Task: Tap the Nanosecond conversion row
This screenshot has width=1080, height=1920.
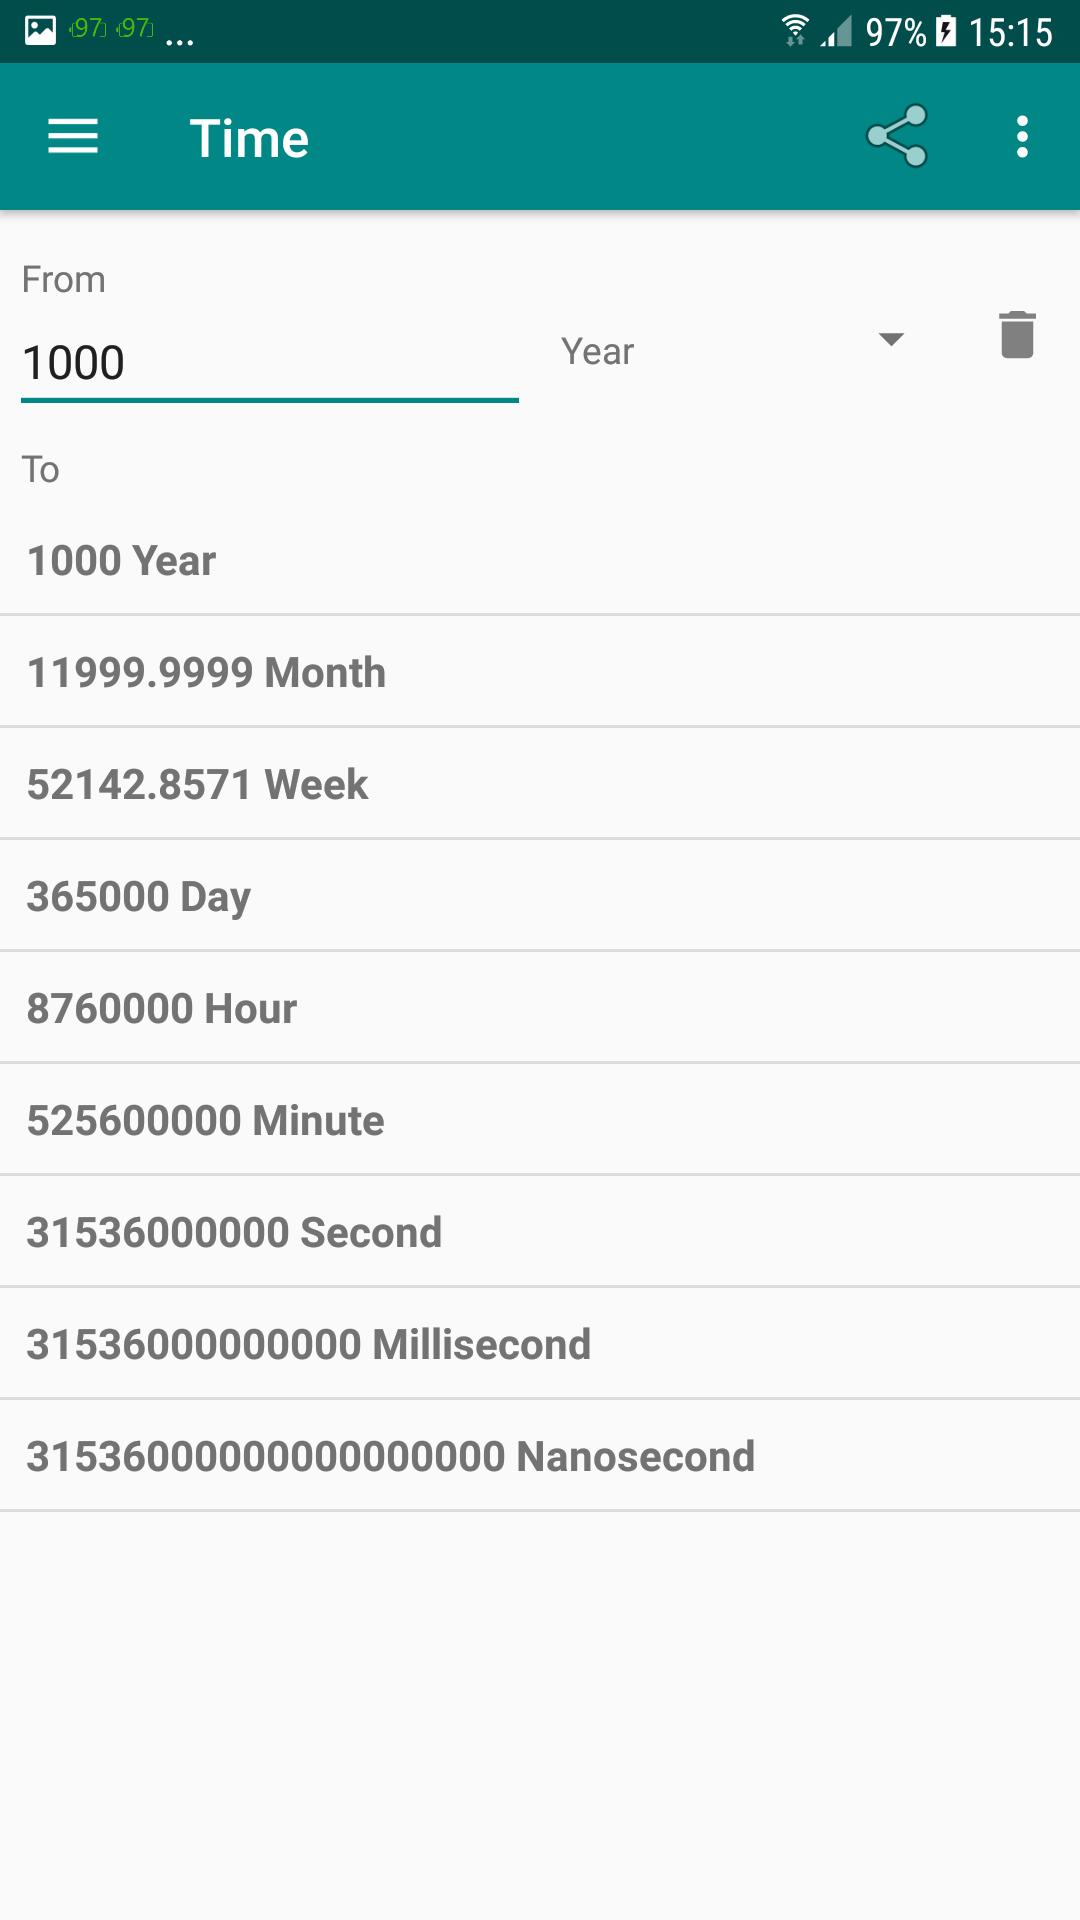Action: coord(540,1456)
